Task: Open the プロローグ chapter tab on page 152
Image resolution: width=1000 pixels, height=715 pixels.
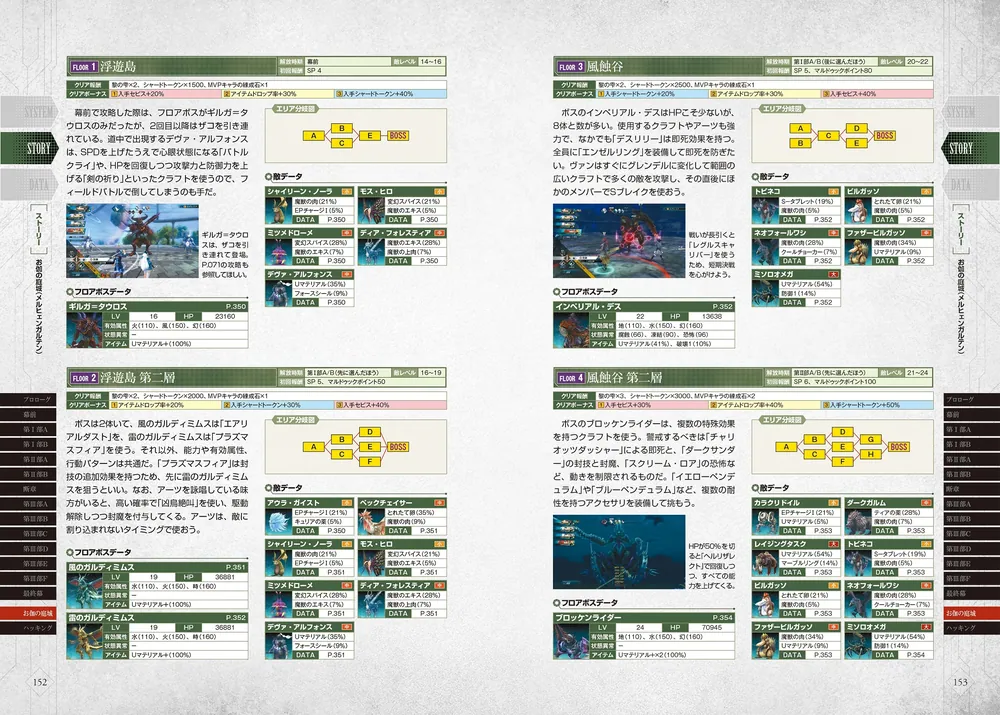Action: (29, 399)
